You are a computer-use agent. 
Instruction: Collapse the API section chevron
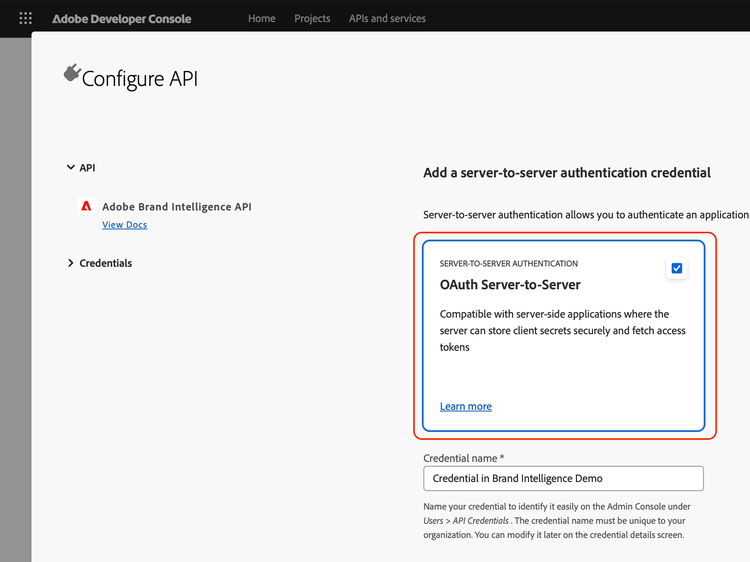coord(70,167)
